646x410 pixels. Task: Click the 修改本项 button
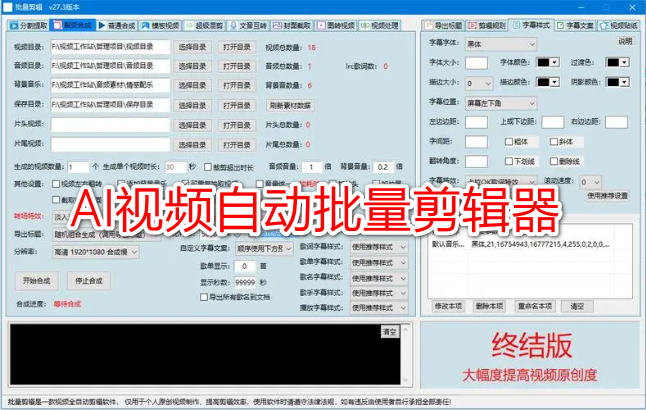[448, 306]
